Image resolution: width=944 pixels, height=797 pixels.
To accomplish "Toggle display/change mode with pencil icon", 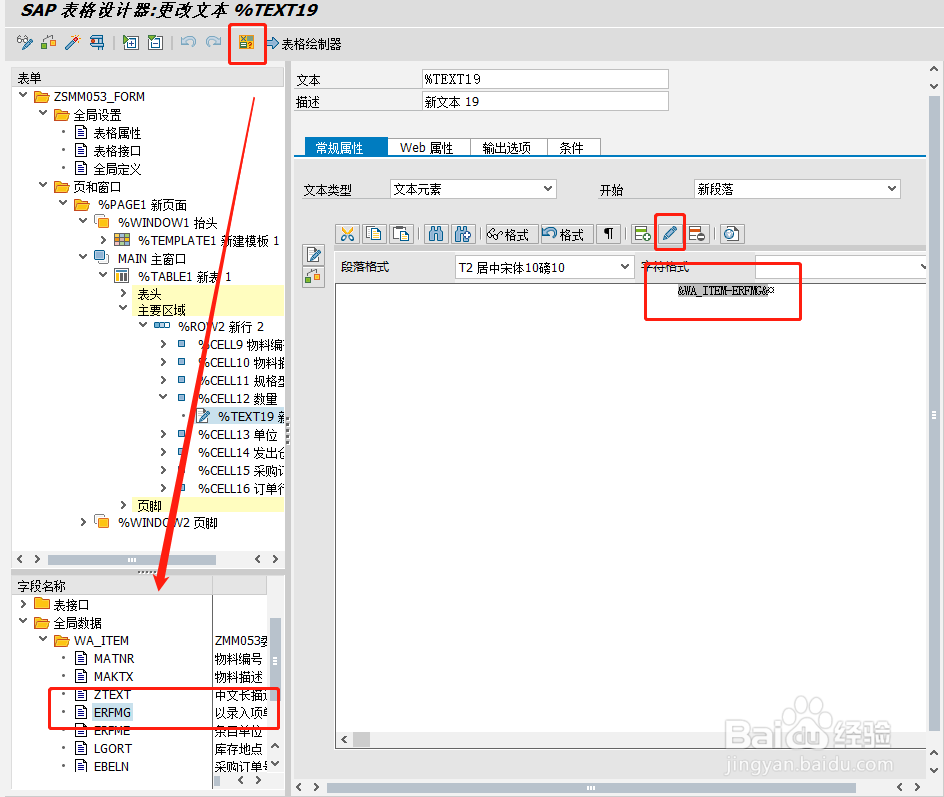I will (x=23, y=44).
